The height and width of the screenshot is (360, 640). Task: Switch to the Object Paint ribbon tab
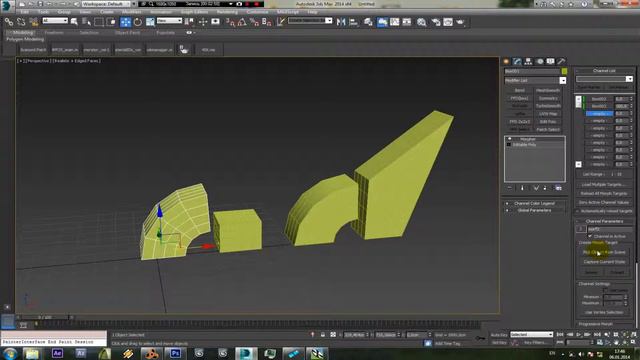click(x=127, y=33)
